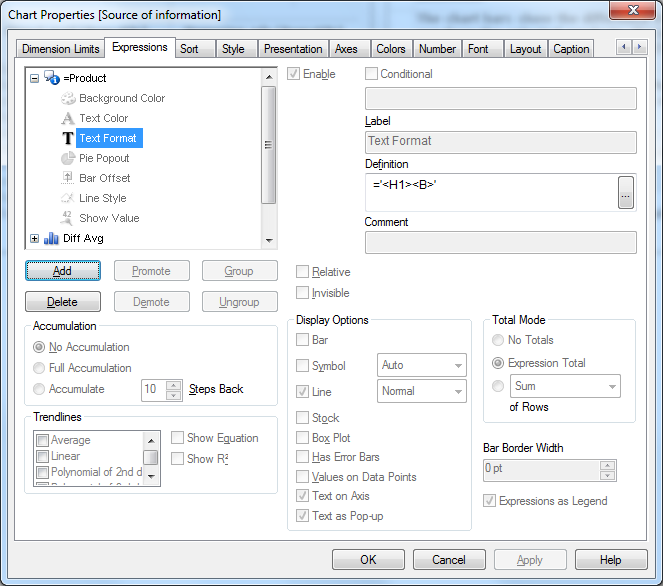
Task: Enable Symbol display option
Action: click(302, 365)
